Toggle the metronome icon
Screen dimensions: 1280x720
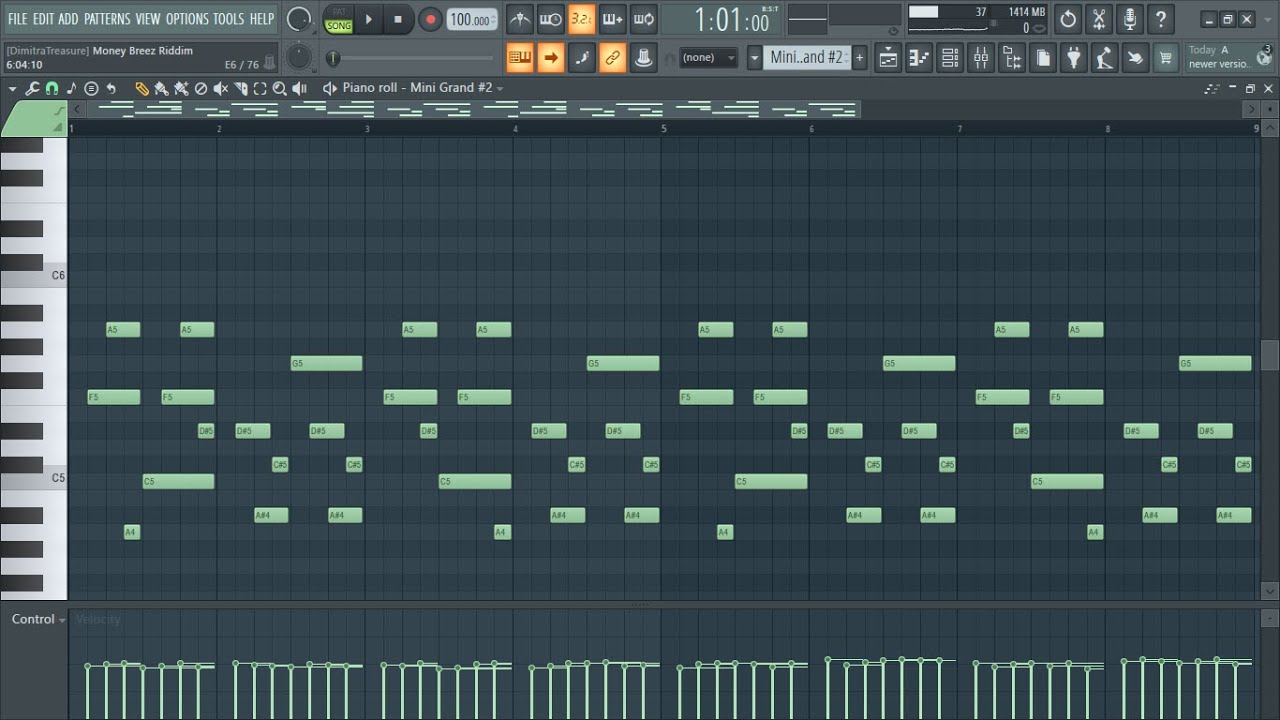(x=519, y=19)
